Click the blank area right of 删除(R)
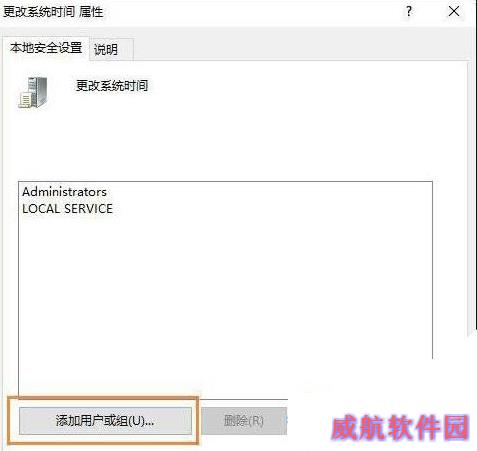Viewport: 477px width, 451px height. tap(307, 421)
